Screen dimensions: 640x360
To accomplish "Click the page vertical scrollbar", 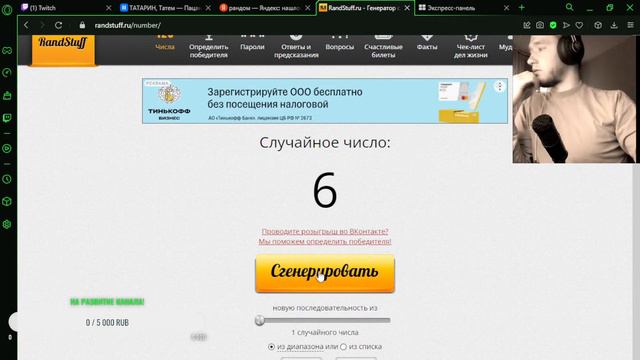I will click(x=636, y=261).
